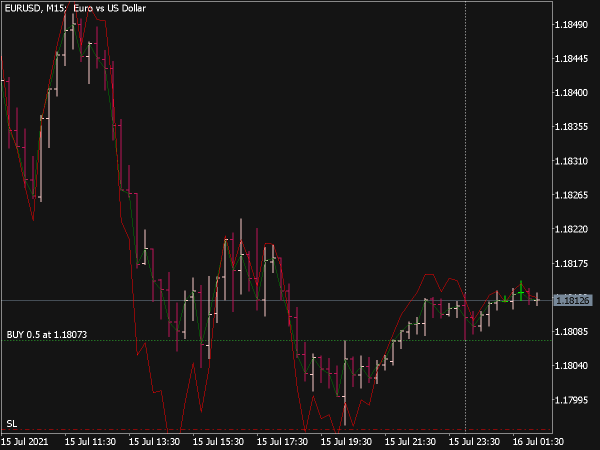Select the 'BUY 0.5 at 1.18073' order label
This screenshot has height=450, width=600.
coord(47,334)
